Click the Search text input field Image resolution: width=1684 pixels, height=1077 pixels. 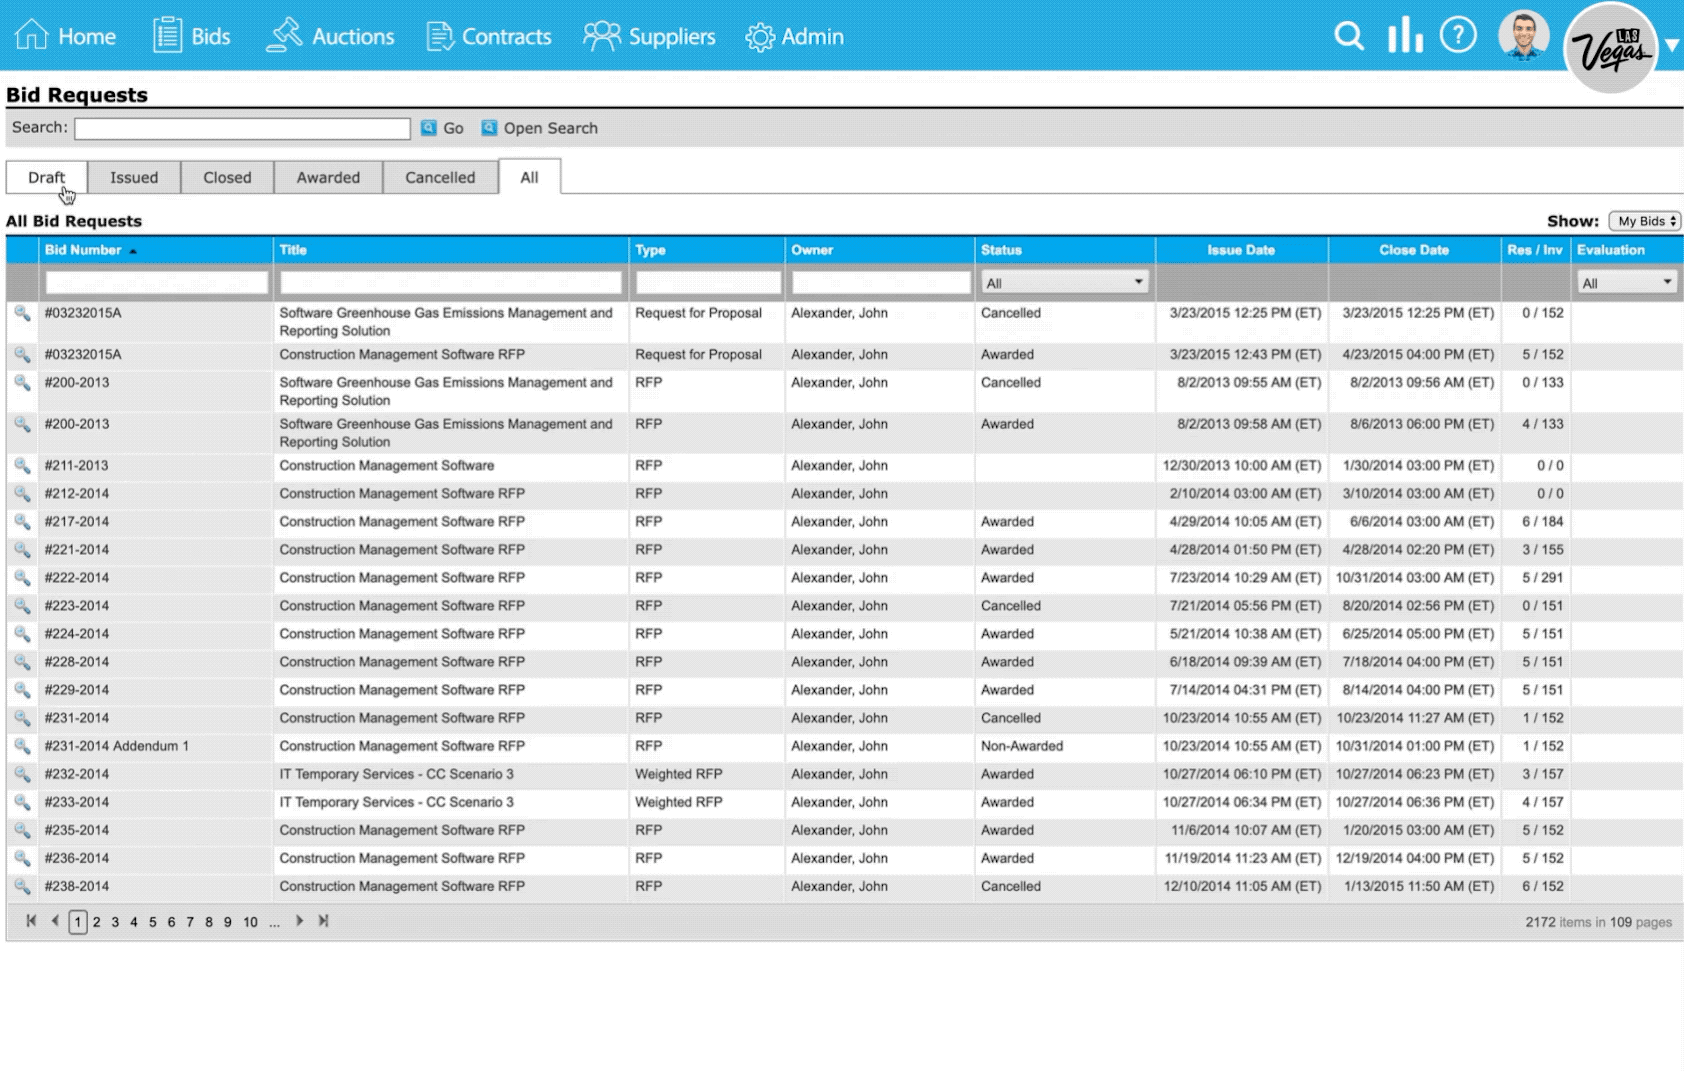coord(242,128)
